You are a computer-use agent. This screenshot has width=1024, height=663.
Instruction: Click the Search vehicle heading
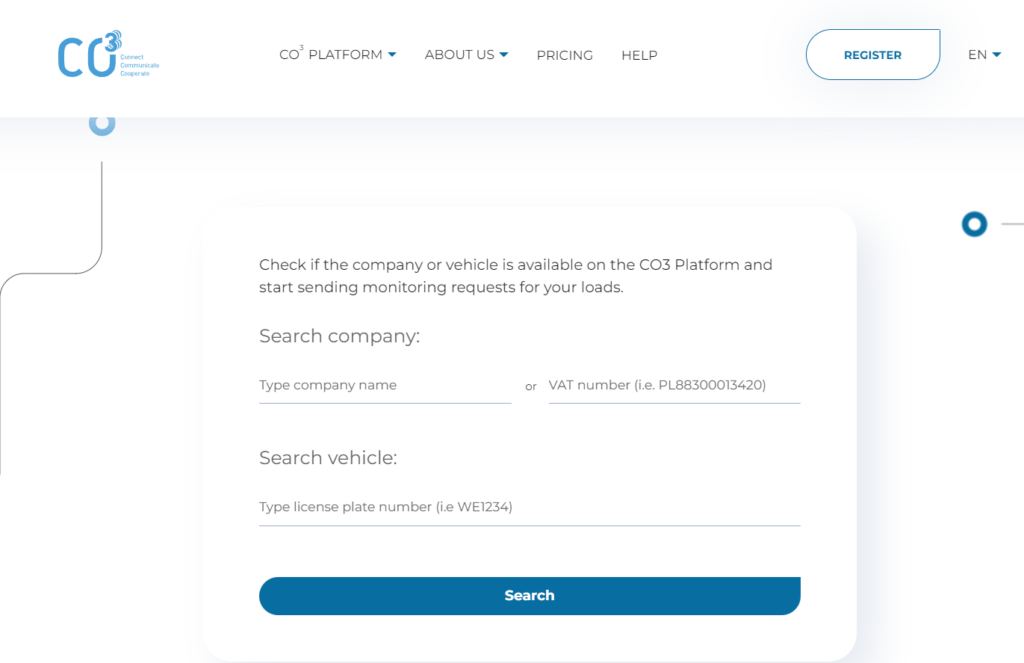point(328,457)
